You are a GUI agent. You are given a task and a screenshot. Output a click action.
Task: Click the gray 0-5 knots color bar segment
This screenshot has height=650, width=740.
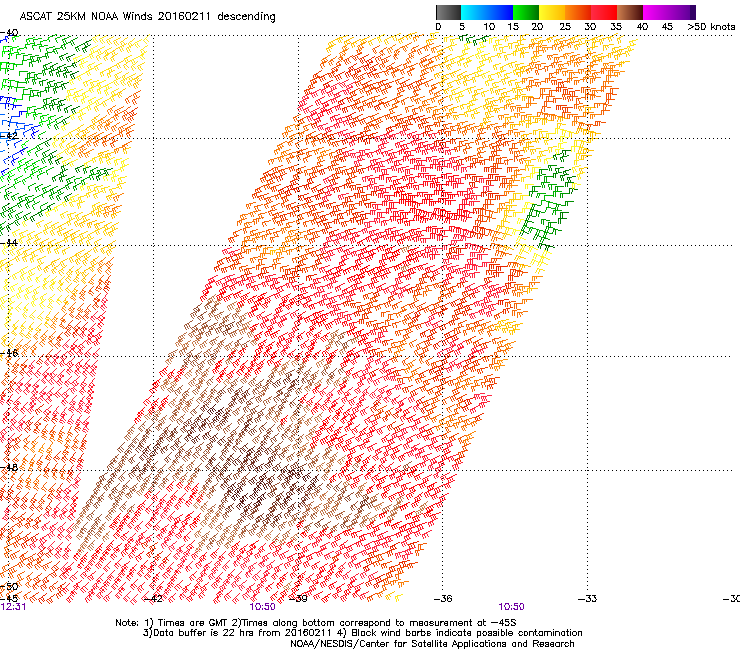click(448, 12)
